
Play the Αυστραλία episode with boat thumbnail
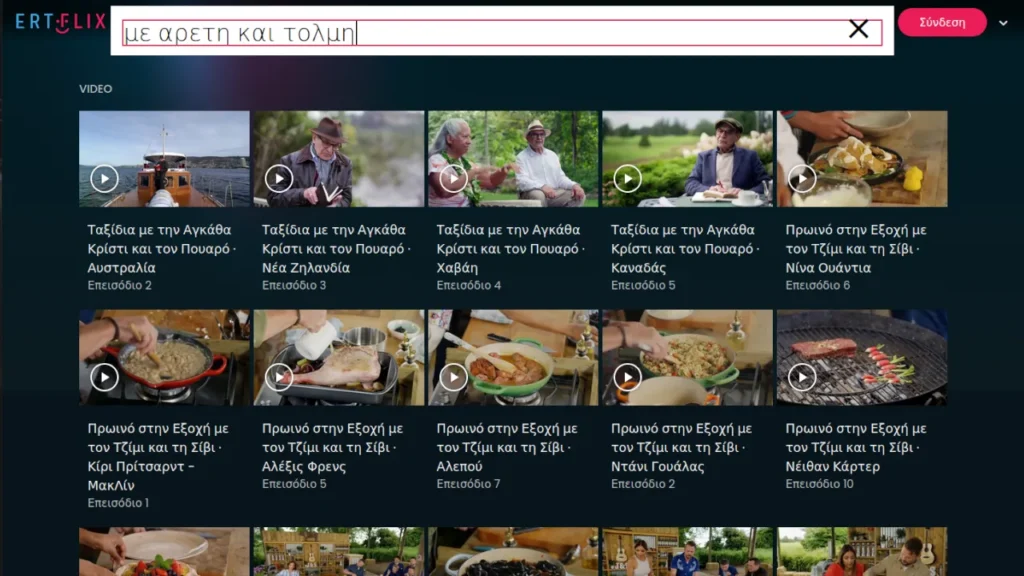[x=104, y=179]
